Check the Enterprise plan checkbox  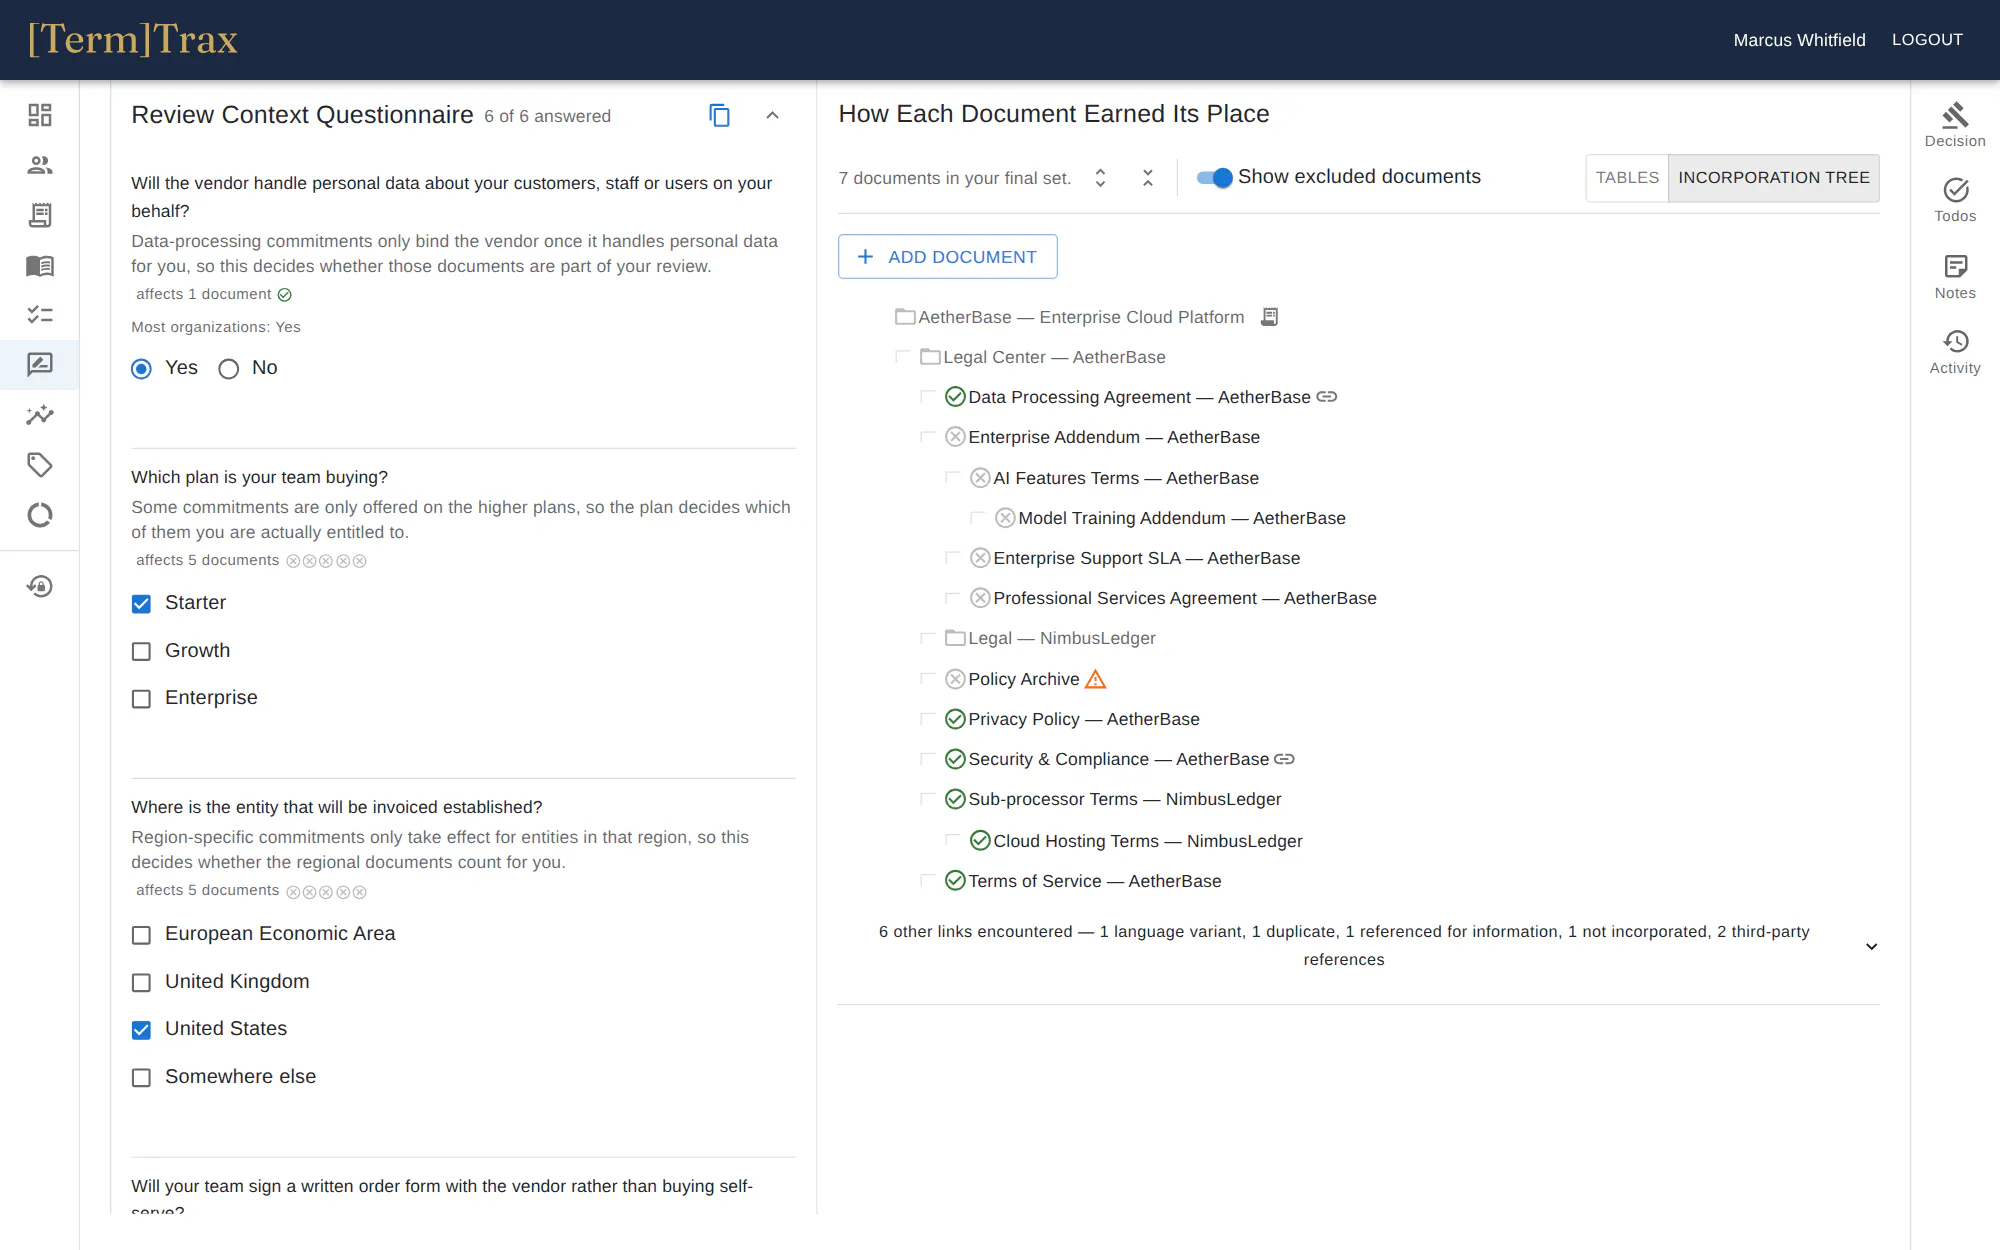coord(142,699)
